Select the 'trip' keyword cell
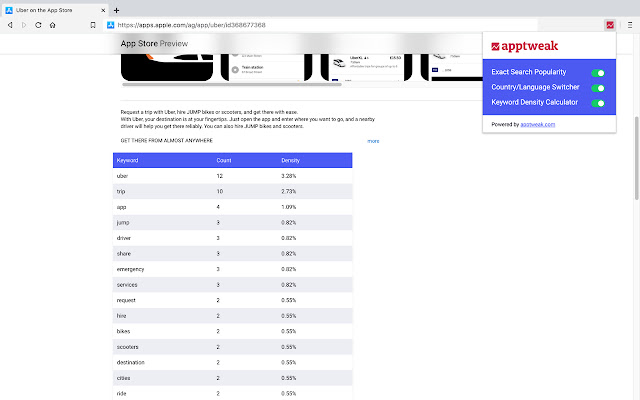The image size is (640, 400). (x=121, y=191)
